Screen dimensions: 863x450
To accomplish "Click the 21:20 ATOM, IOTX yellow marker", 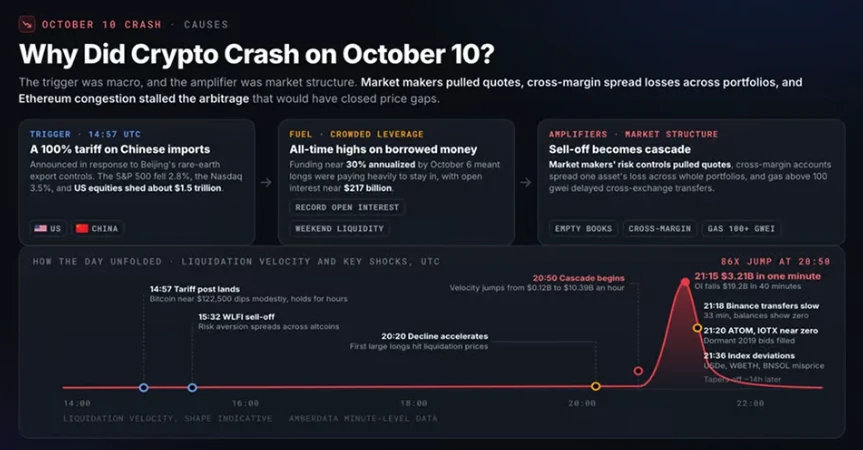I will pos(697,328).
